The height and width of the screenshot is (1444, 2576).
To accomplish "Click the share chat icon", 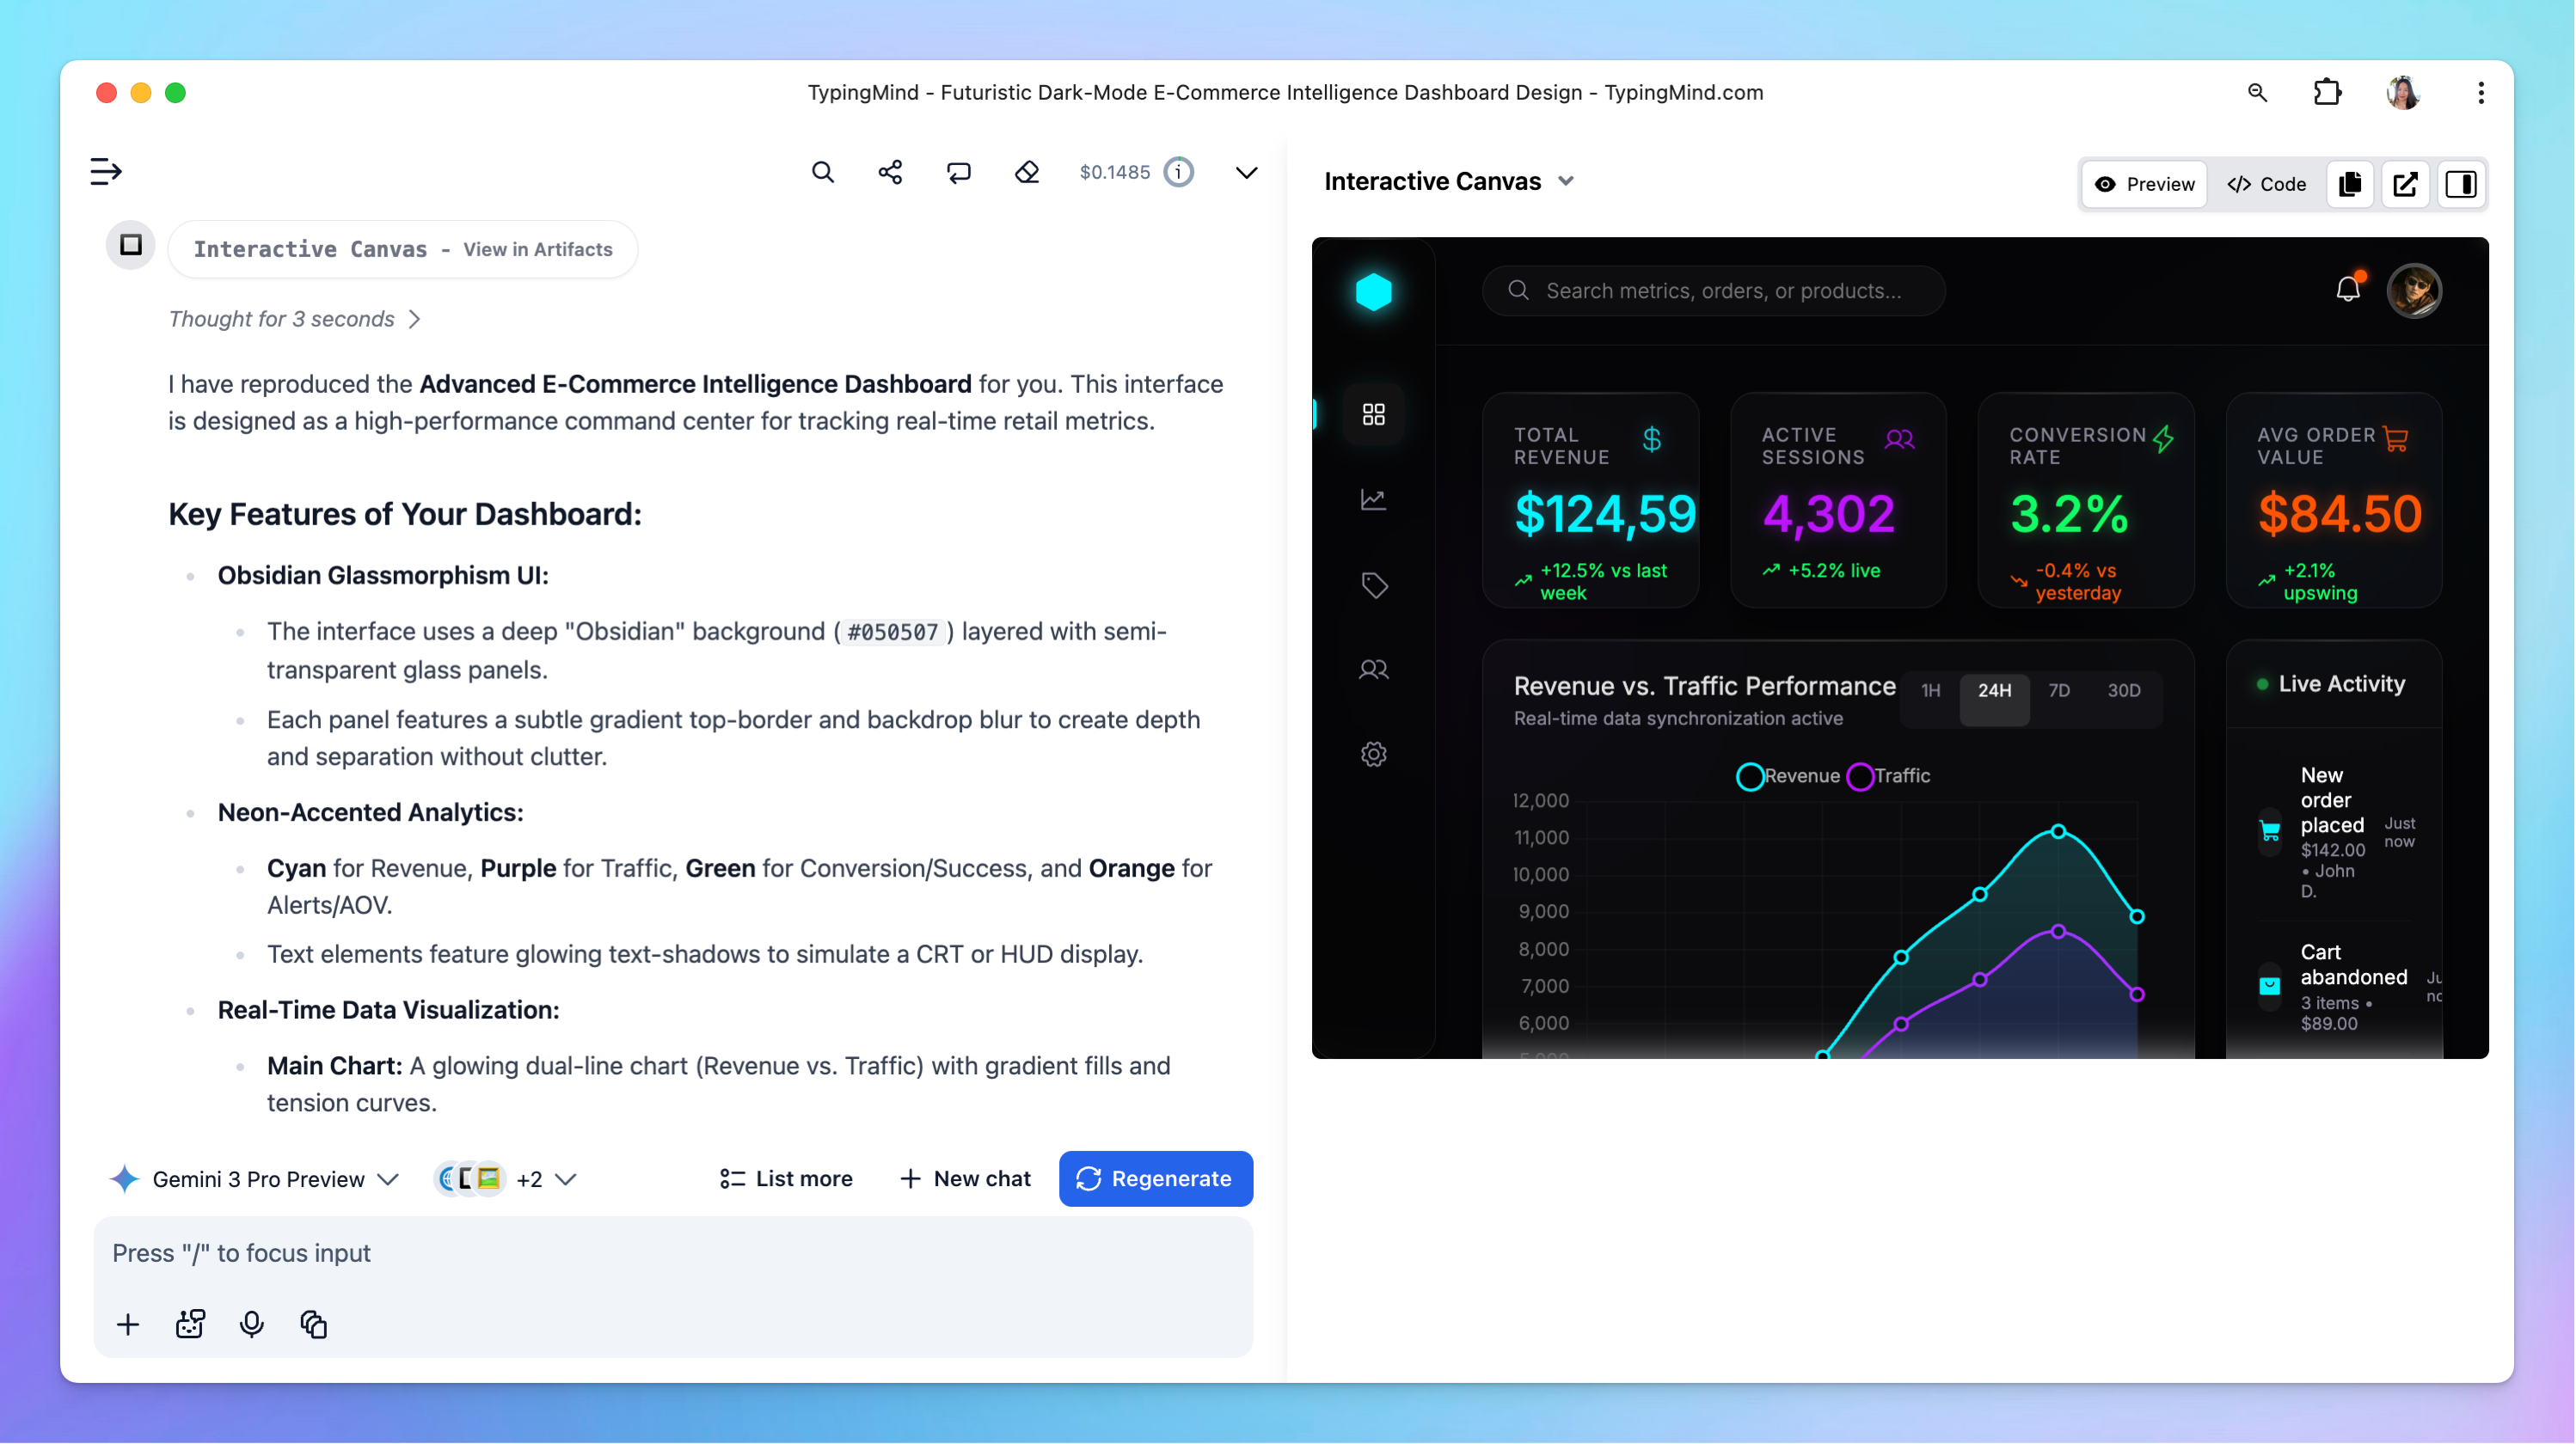I will 889,172.
